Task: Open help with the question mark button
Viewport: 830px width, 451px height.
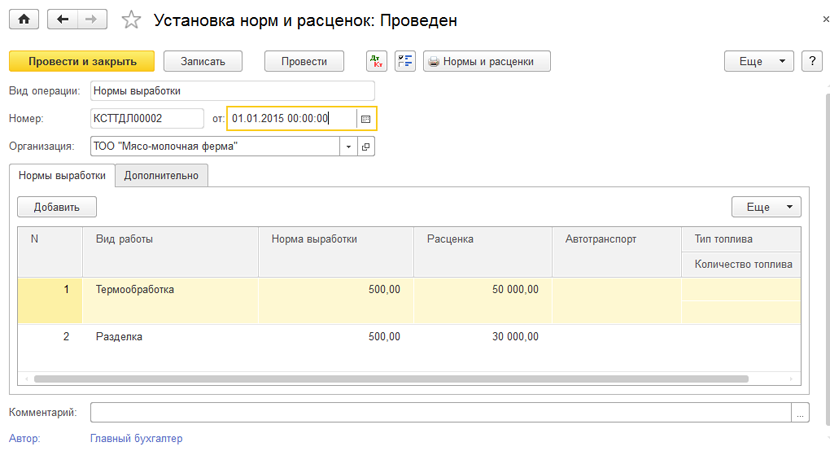Action: [812, 61]
